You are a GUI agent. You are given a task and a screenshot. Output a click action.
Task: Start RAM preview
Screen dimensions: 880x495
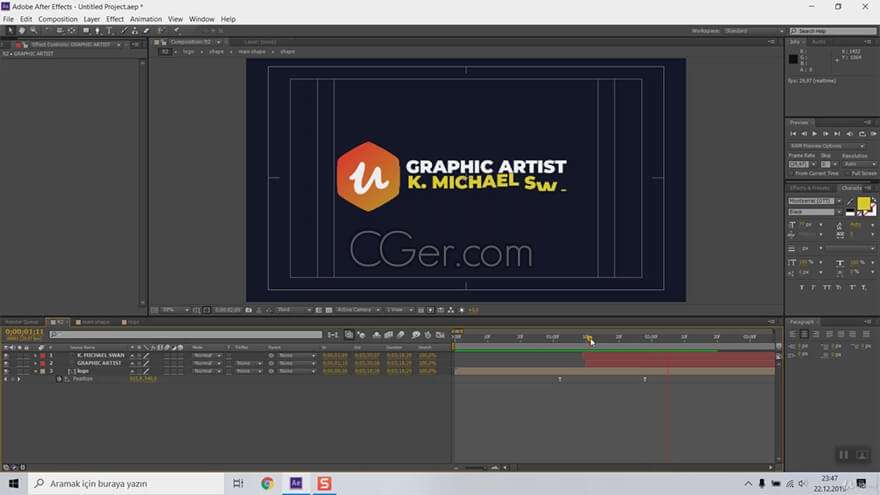click(x=874, y=134)
